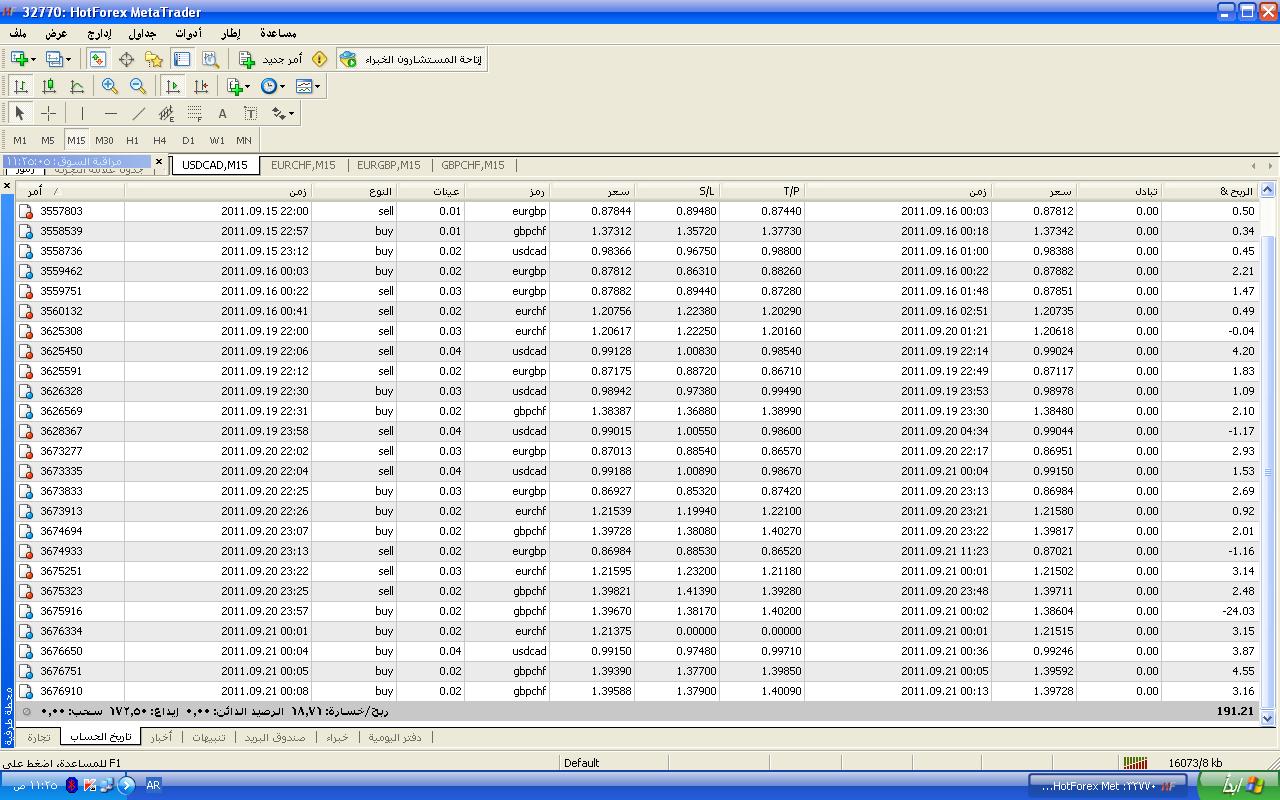Open the أدوات (Tools) menu
The width and height of the screenshot is (1280, 800).
pyautogui.click(x=187, y=33)
